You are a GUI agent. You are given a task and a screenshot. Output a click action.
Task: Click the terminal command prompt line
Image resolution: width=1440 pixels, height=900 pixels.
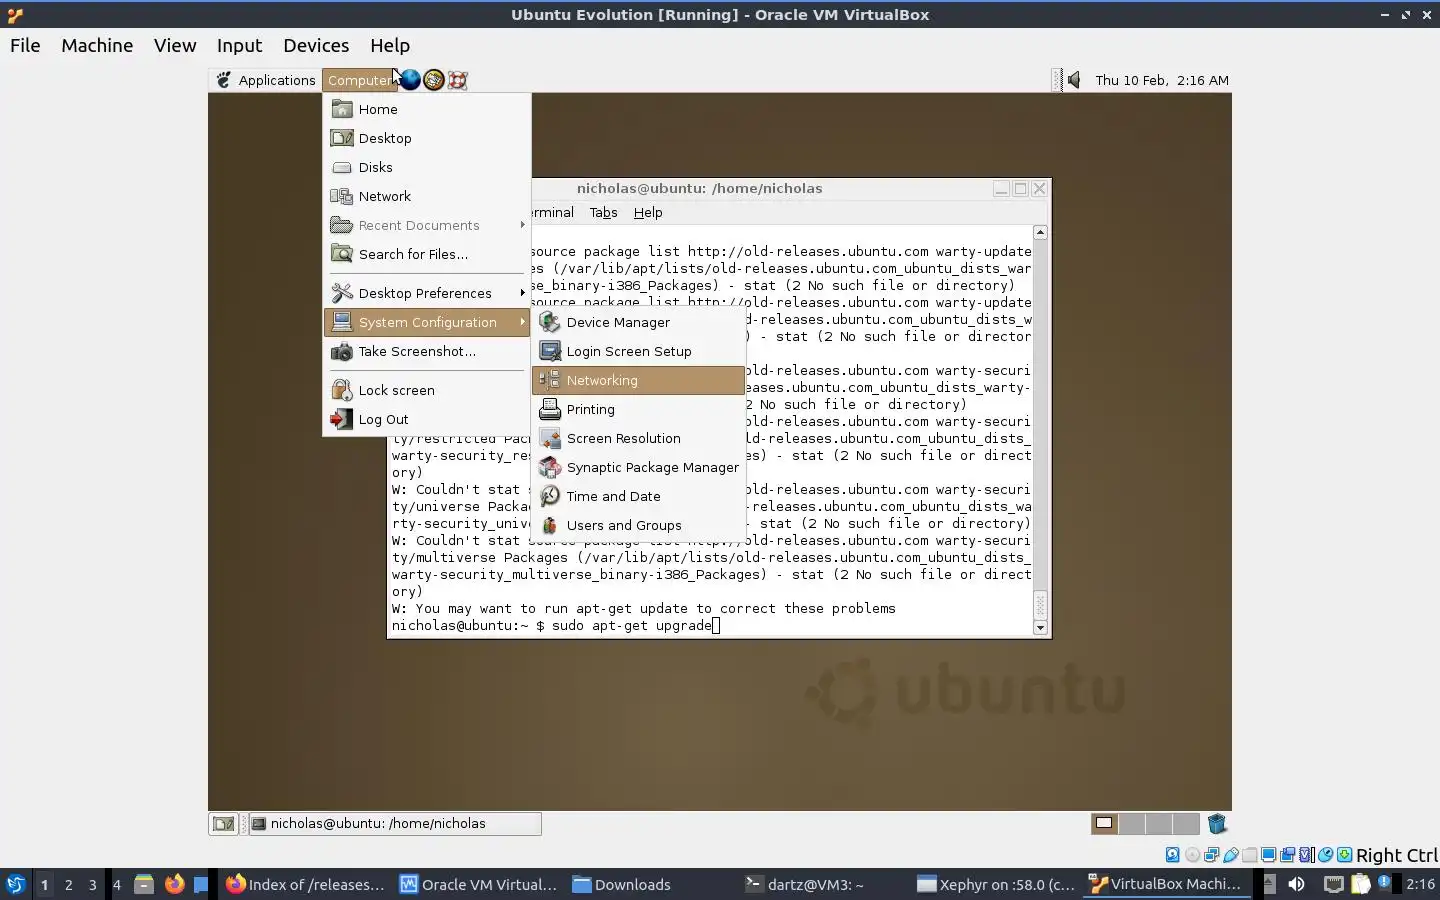tap(556, 625)
